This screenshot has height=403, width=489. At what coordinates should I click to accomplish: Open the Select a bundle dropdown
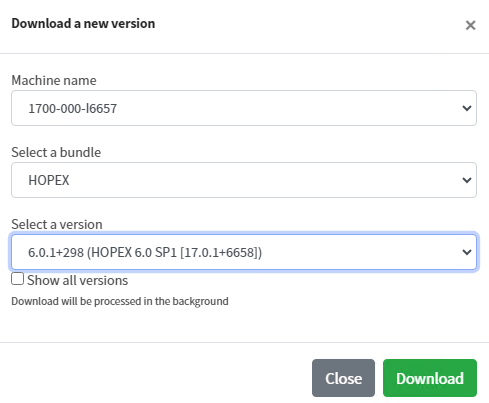coord(244,180)
